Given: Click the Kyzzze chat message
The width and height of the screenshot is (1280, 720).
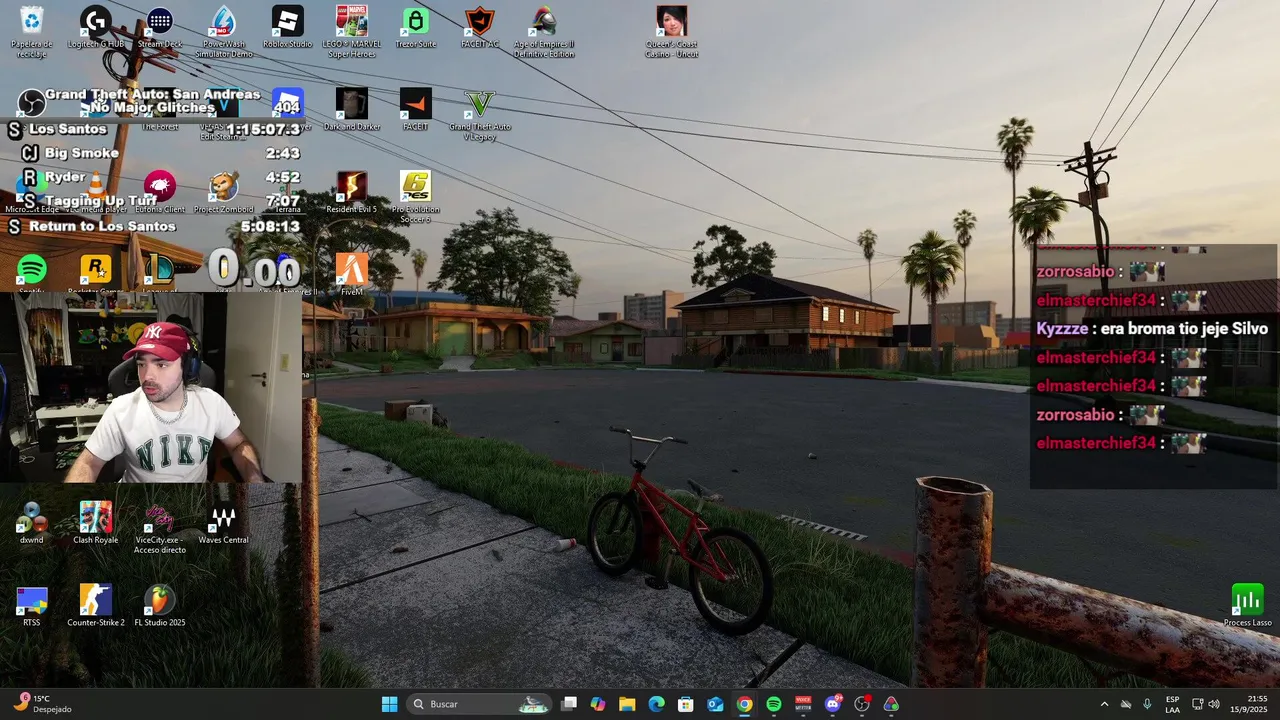Looking at the screenshot, I should point(1152,329).
